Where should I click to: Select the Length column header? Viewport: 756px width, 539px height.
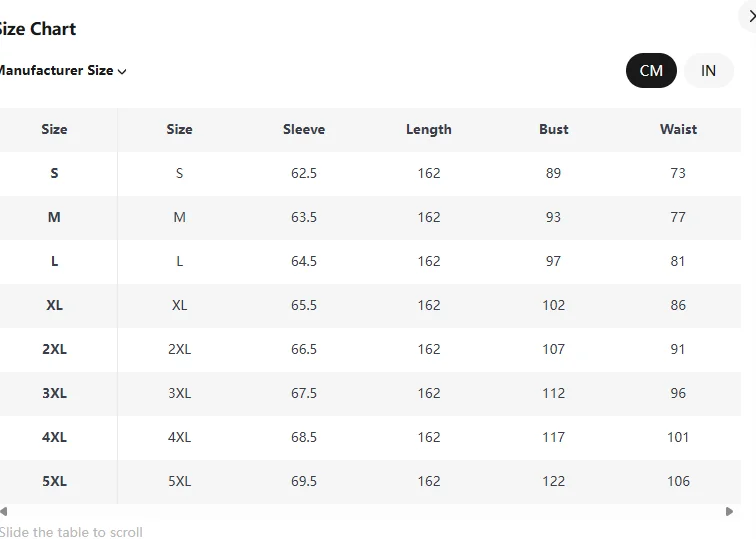[429, 129]
